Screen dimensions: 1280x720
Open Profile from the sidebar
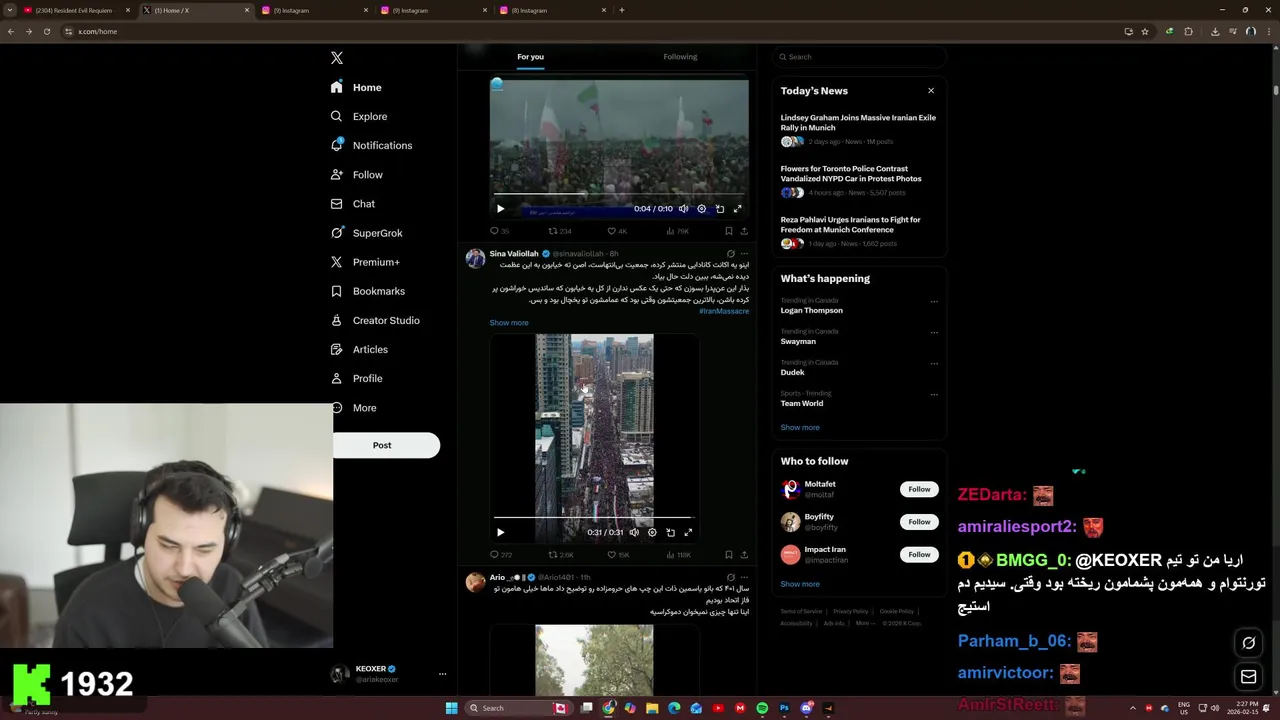click(x=356, y=378)
